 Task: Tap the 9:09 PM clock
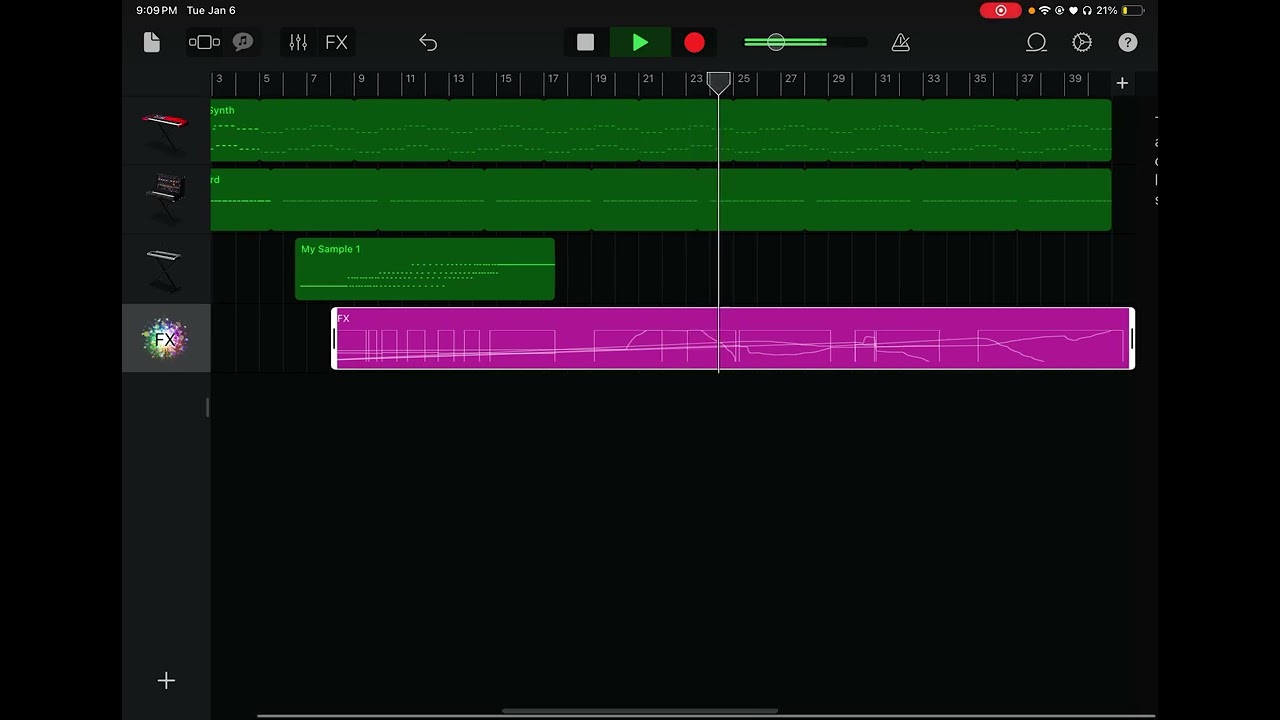point(157,10)
